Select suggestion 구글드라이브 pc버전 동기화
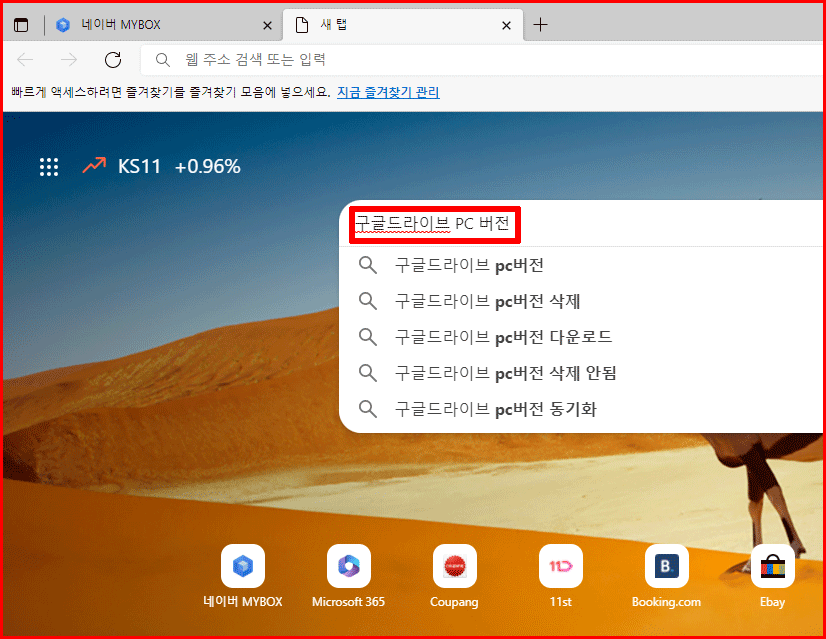 coord(581,409)
